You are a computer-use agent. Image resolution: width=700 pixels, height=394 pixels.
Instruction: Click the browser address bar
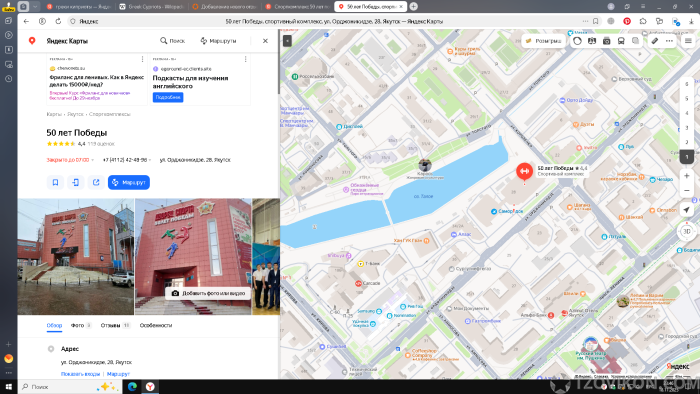333,21
